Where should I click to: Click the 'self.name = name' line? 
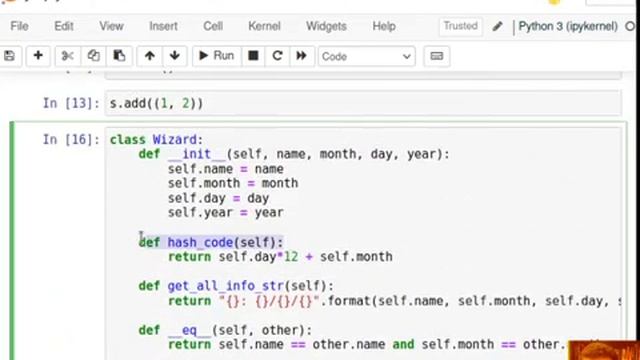click(226, 169)
